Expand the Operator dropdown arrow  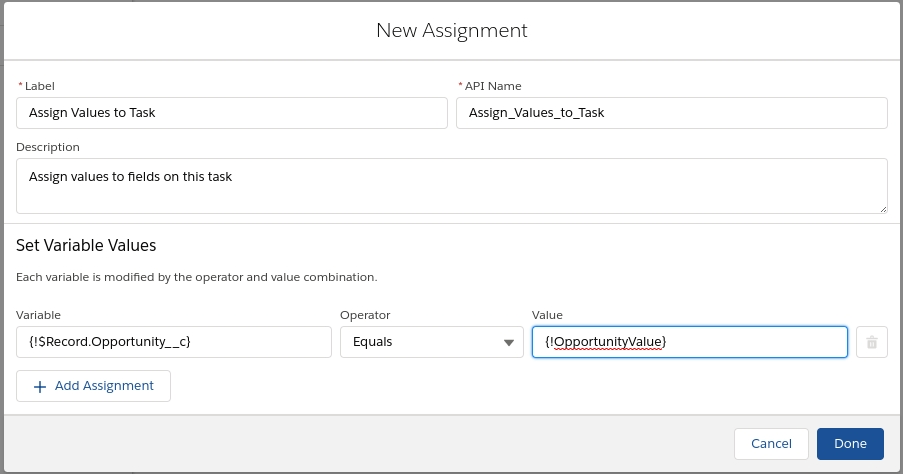pyautogui.click(x=509, y=343)
